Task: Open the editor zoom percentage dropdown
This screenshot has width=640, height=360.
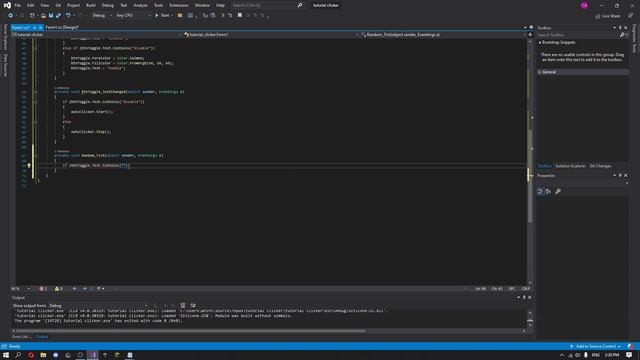Action: 21,289
